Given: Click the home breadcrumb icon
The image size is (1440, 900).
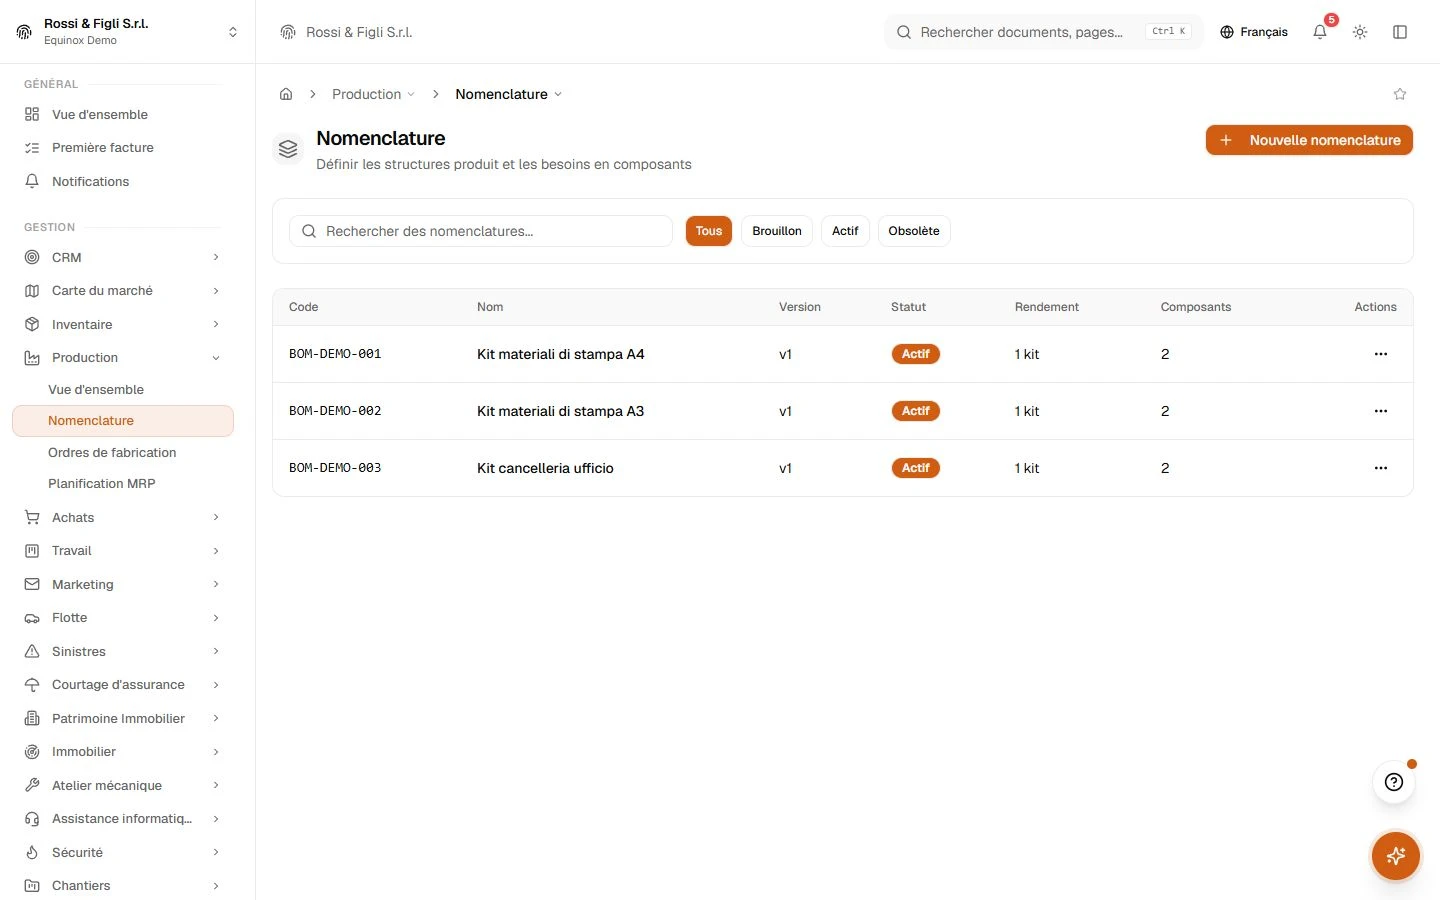Looking at the screenshot, I should tap(286, 94).
